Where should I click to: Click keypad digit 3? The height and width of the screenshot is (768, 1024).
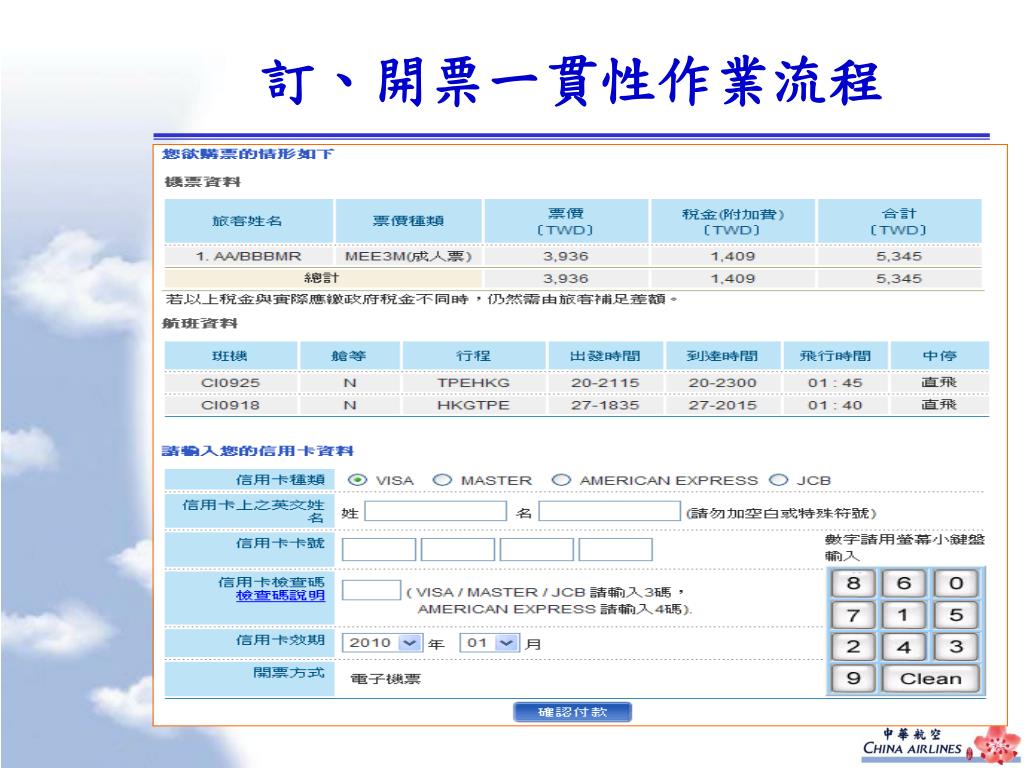tap(956, 647)
